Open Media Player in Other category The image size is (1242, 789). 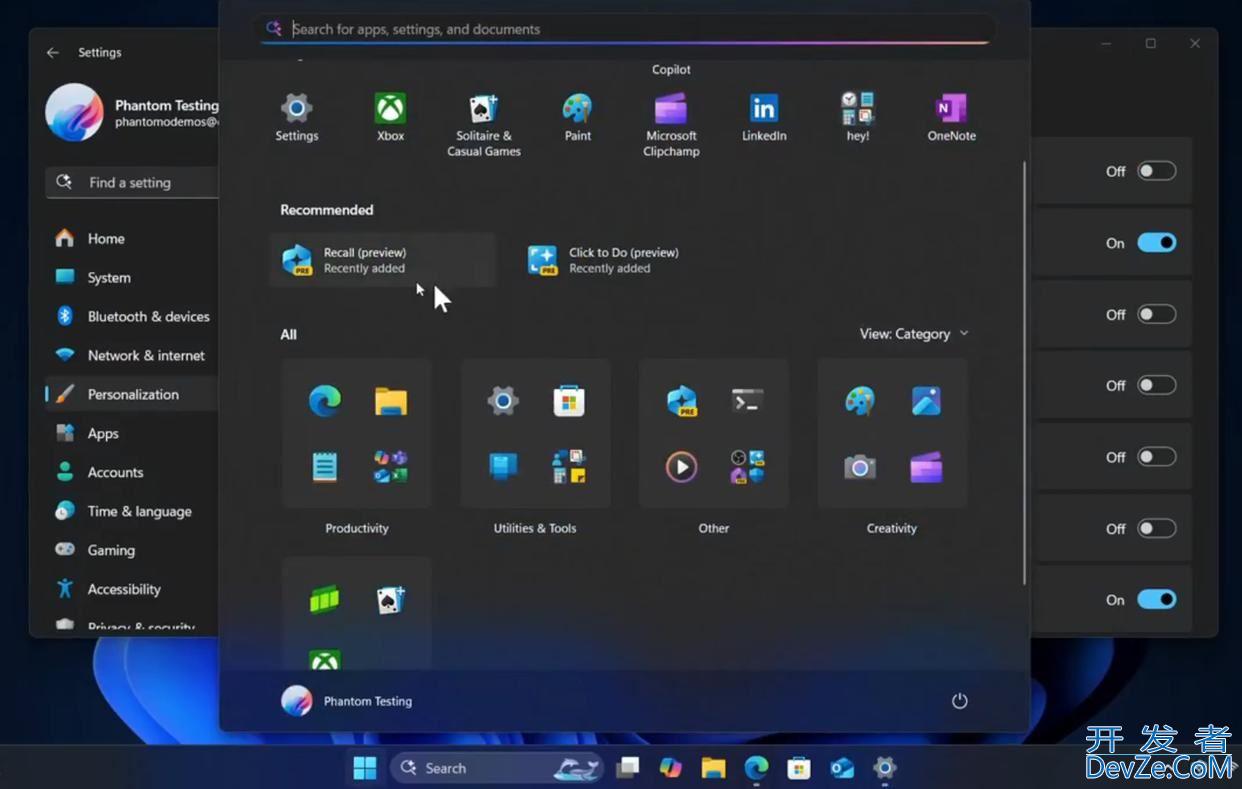(x=681, y=467)
